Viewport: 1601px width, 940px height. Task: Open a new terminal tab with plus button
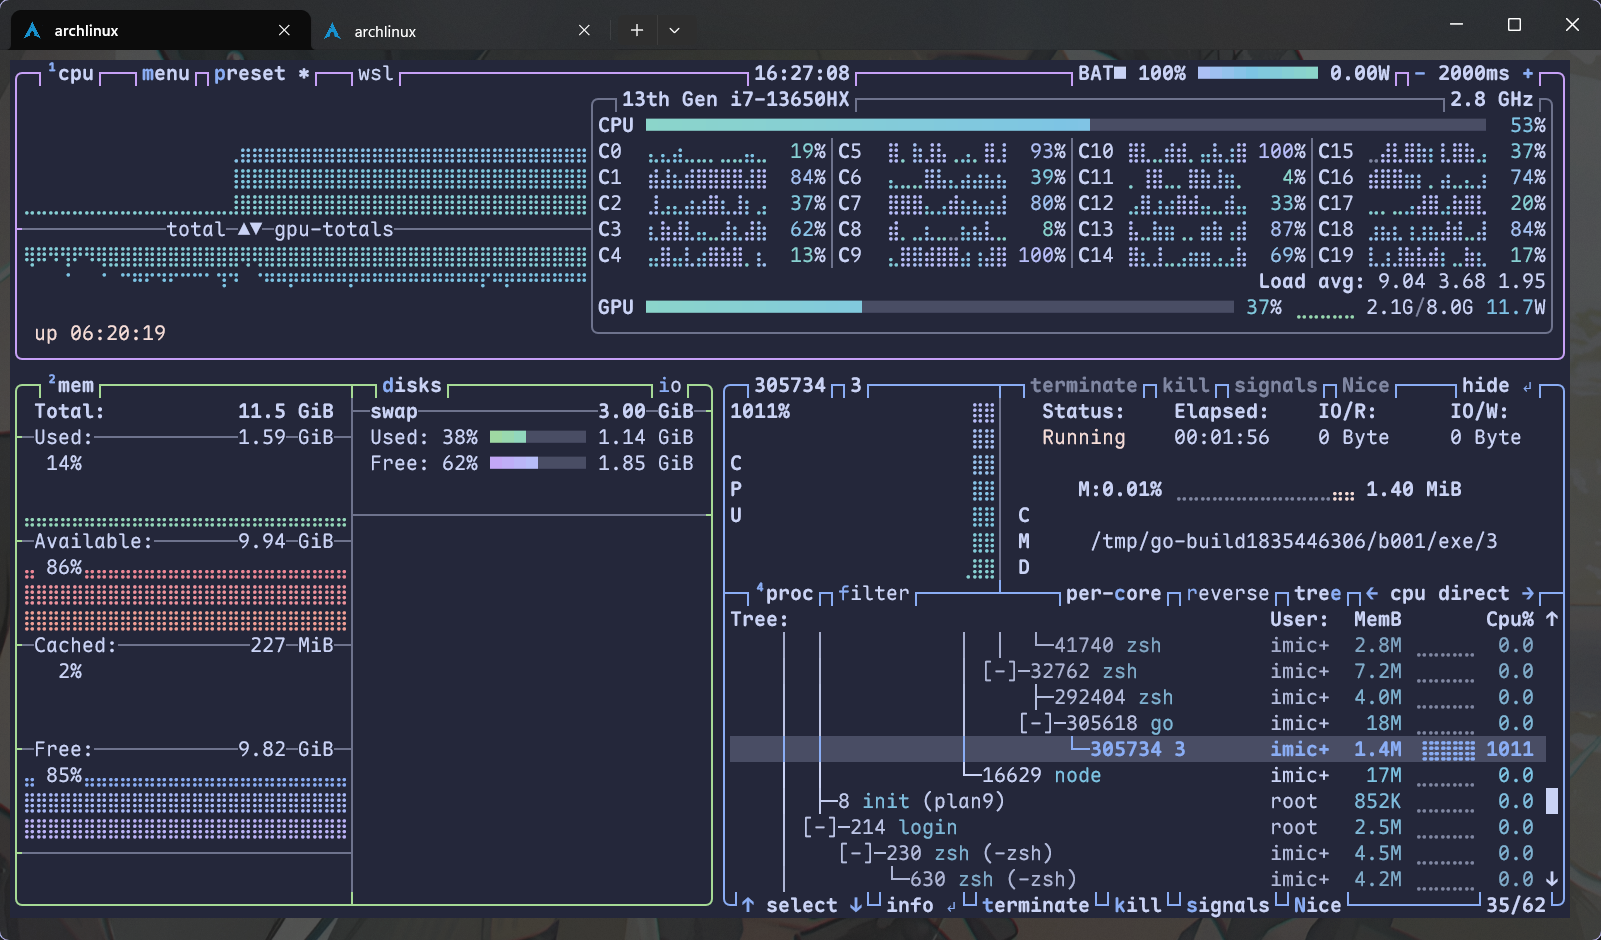pos(636,30)
